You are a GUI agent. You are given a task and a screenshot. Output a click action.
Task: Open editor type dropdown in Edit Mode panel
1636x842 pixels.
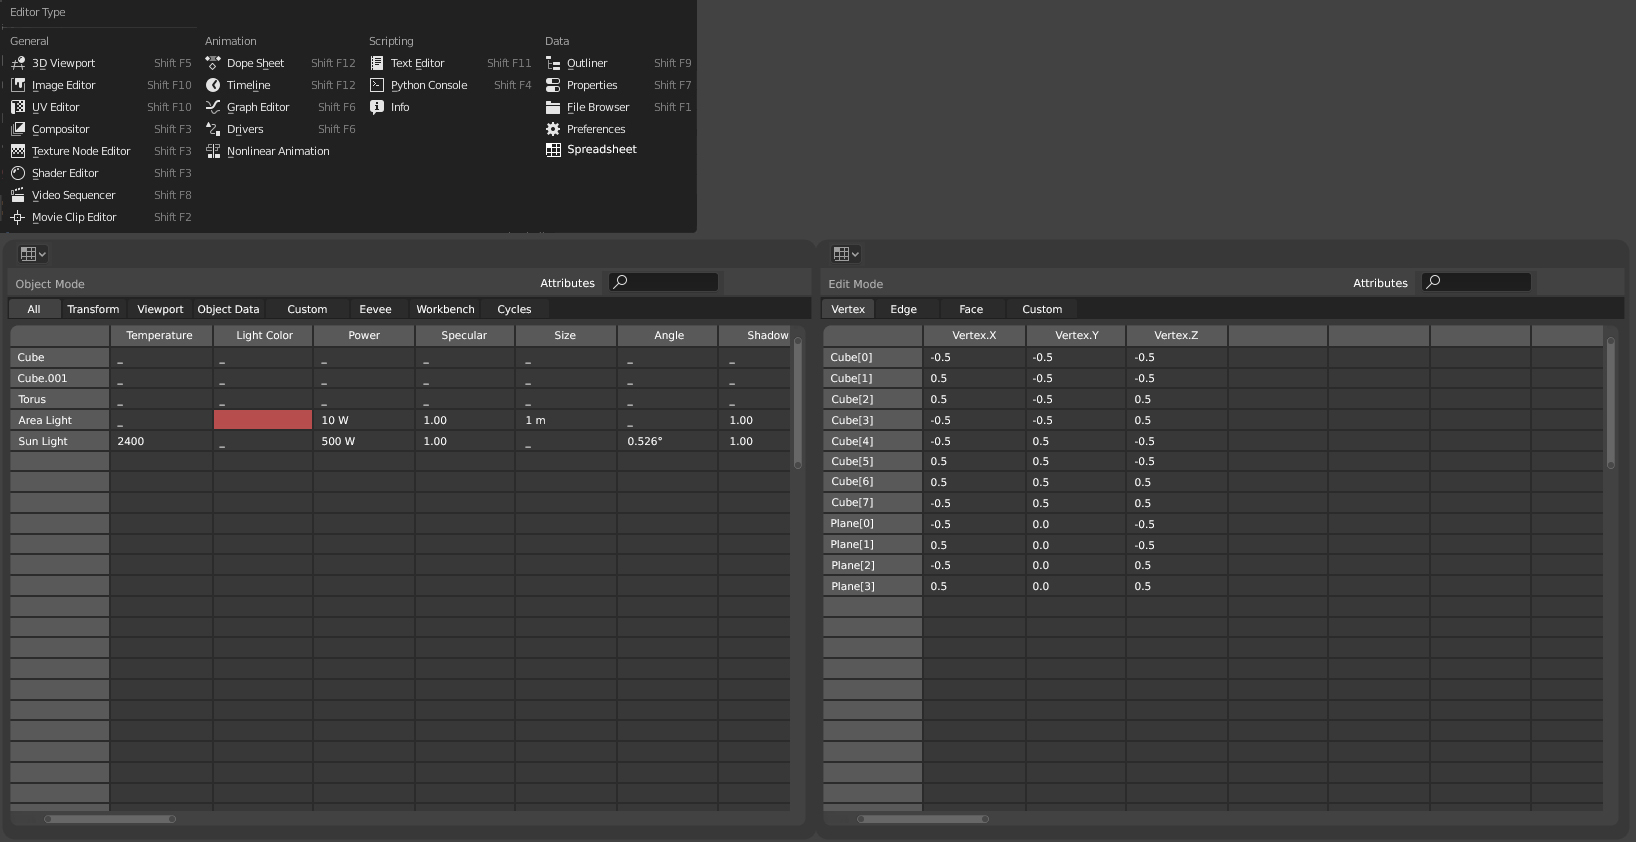coord(846,254)
